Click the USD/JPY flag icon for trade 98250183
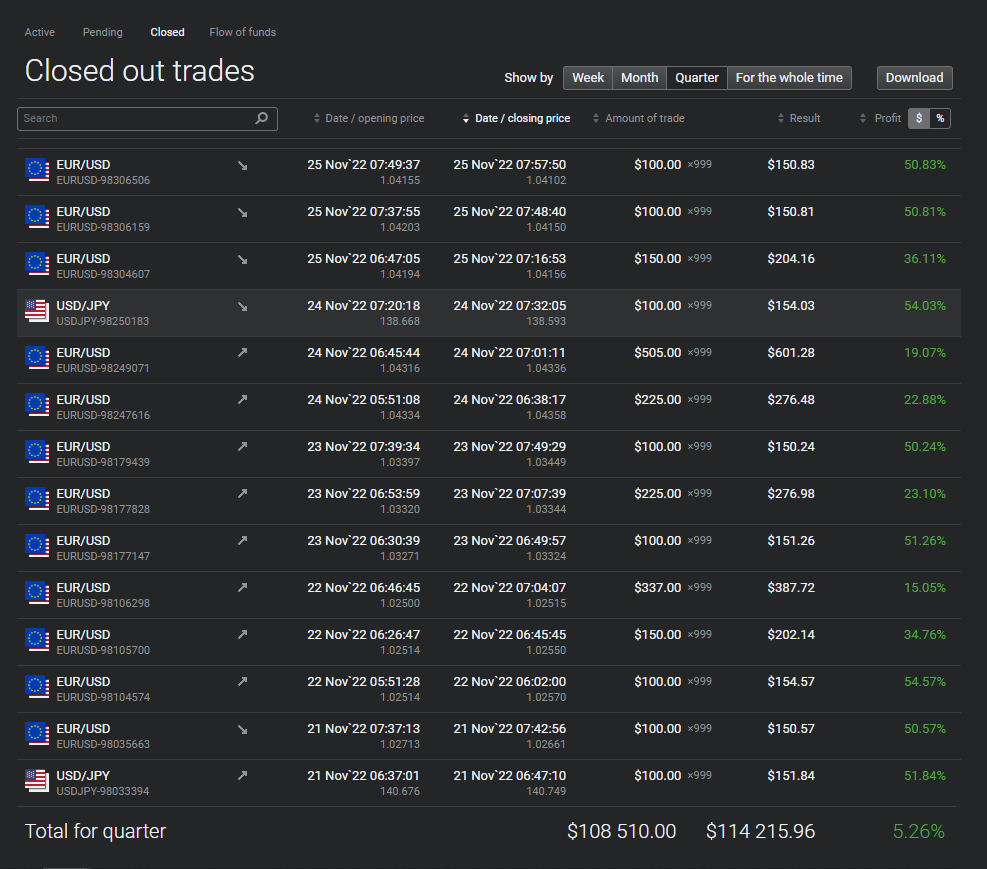 pos(37,311)
